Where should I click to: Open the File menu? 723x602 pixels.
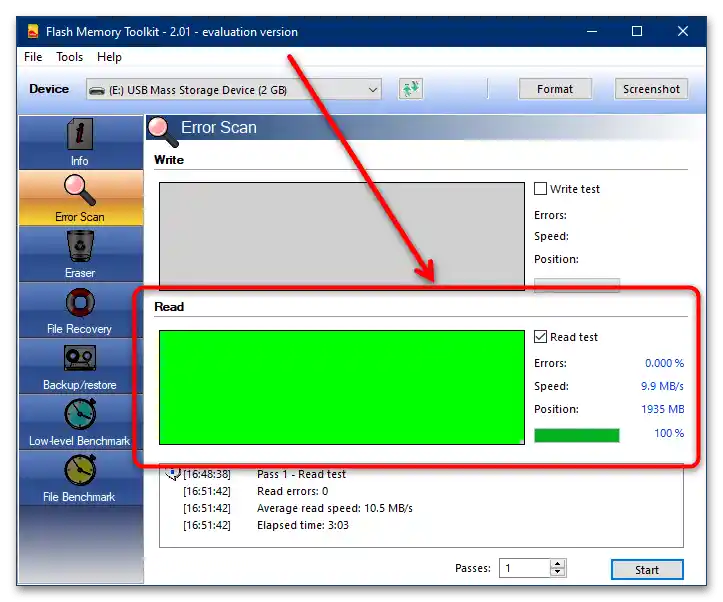[33, 57]
